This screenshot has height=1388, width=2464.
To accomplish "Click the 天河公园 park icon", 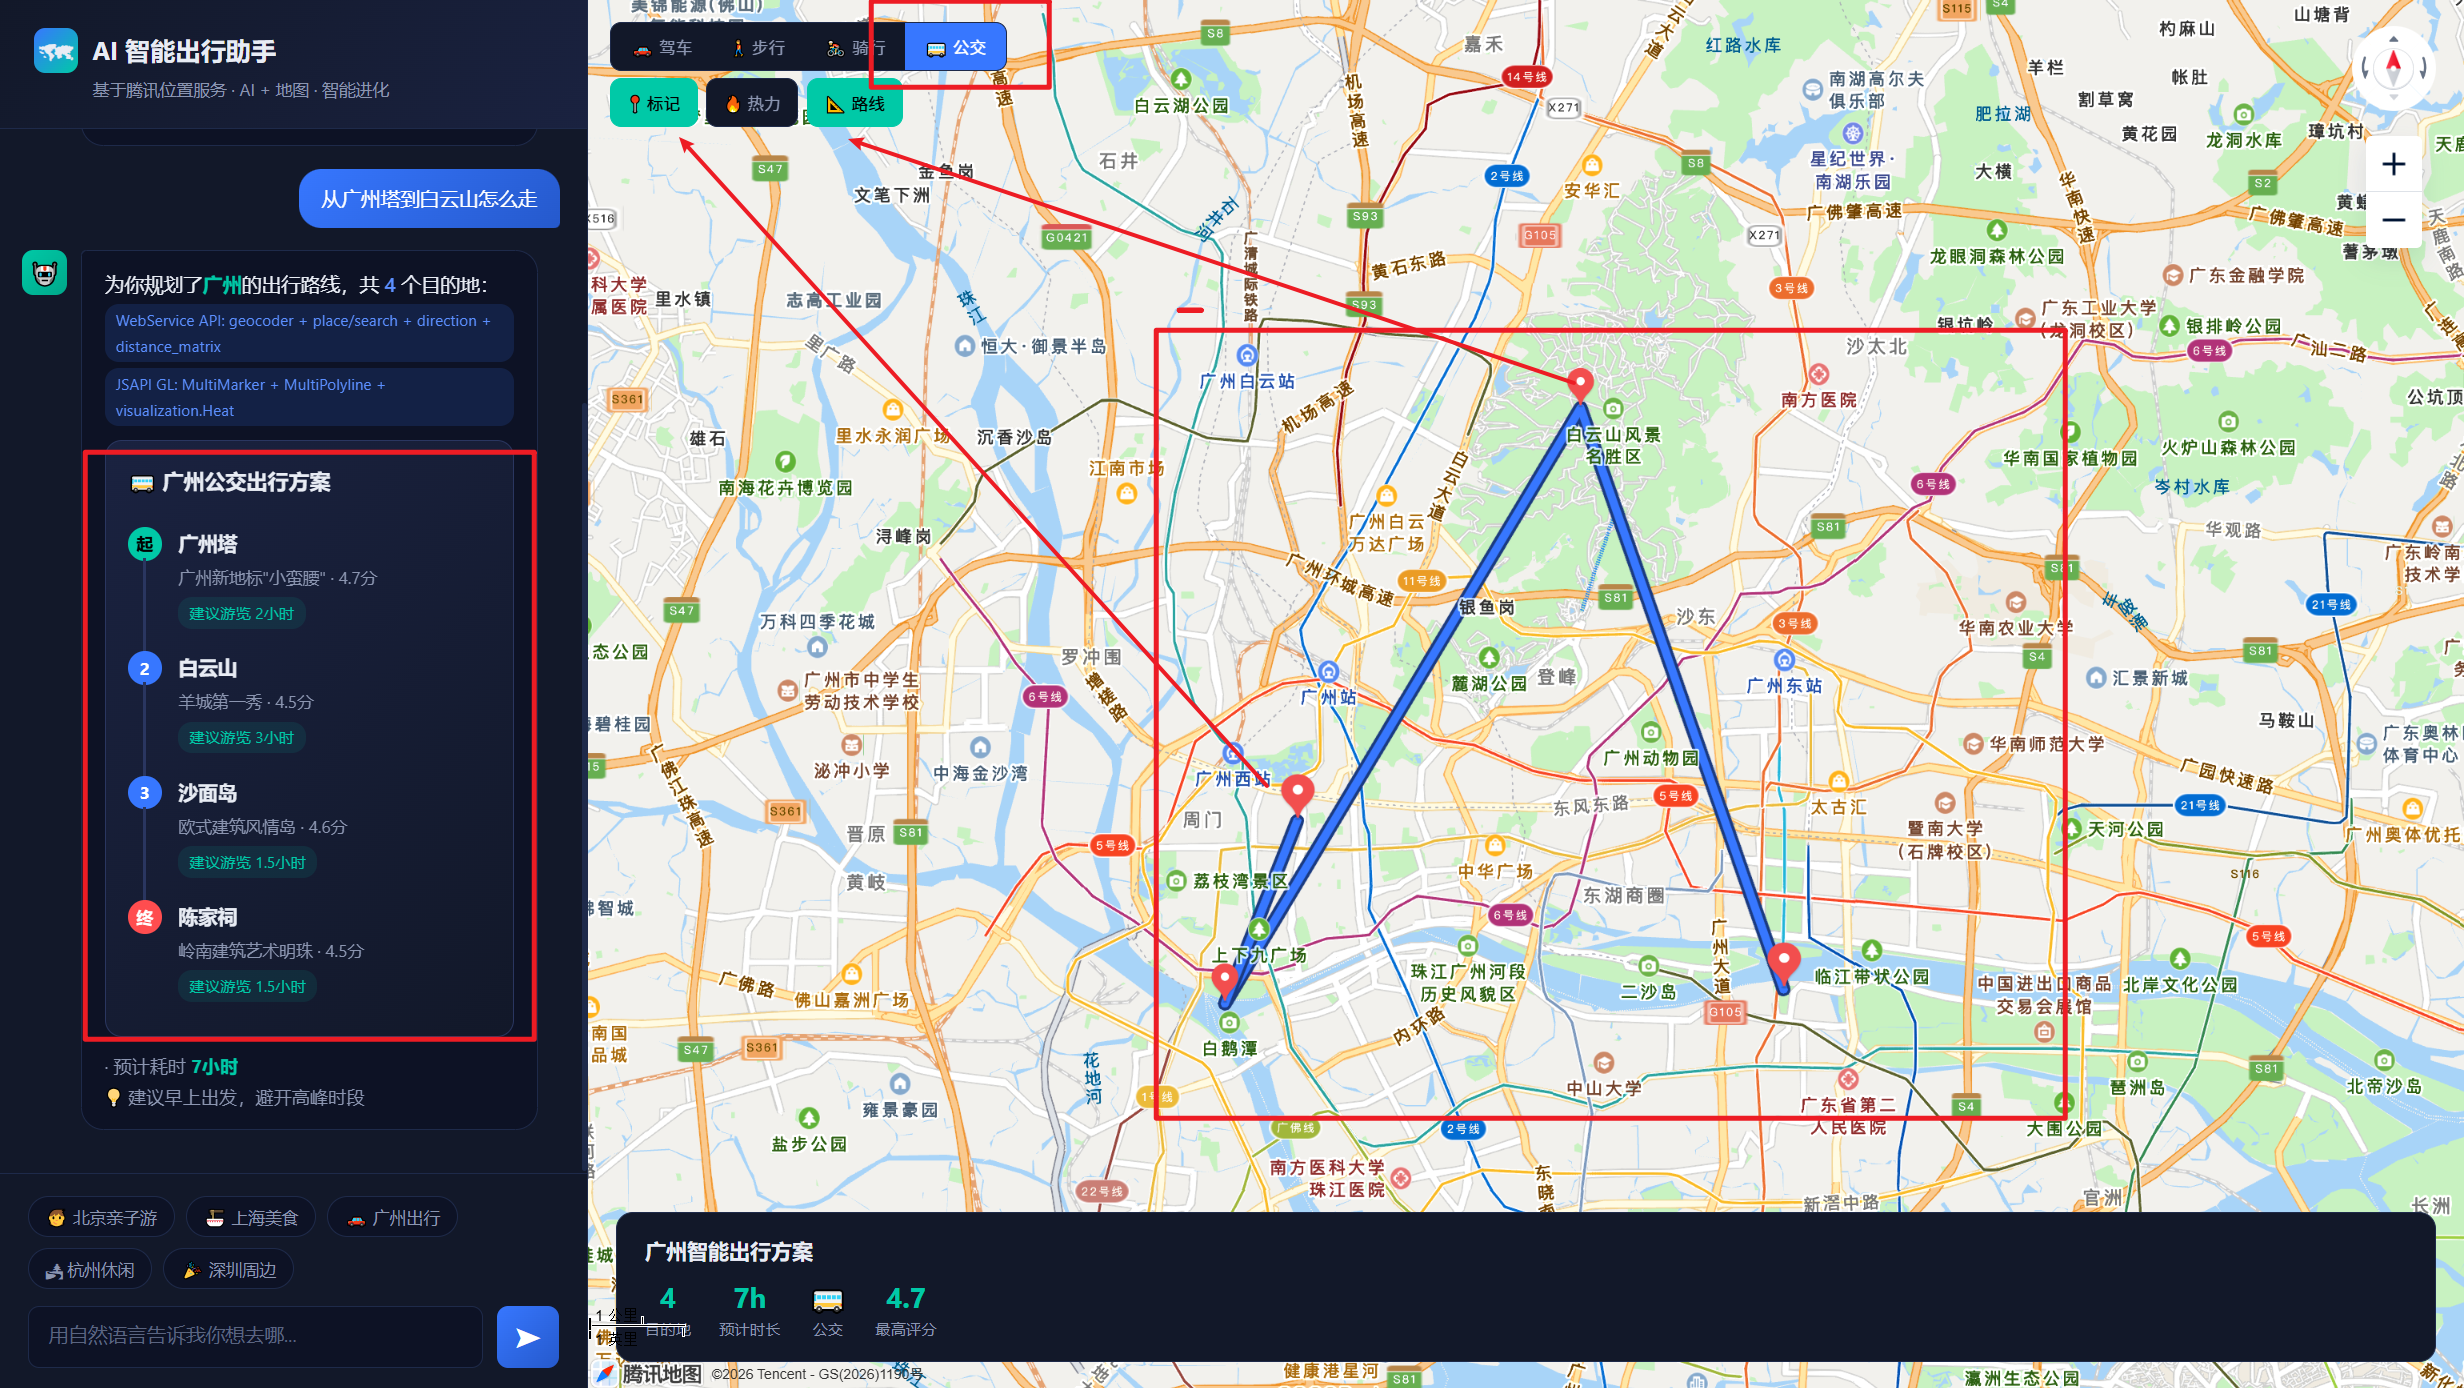I will [x=2074, y=829].
